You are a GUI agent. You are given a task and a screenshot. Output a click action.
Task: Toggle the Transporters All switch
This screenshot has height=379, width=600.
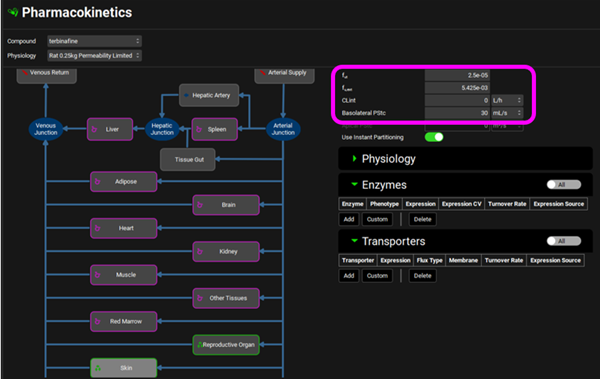[x=564, y=241]
